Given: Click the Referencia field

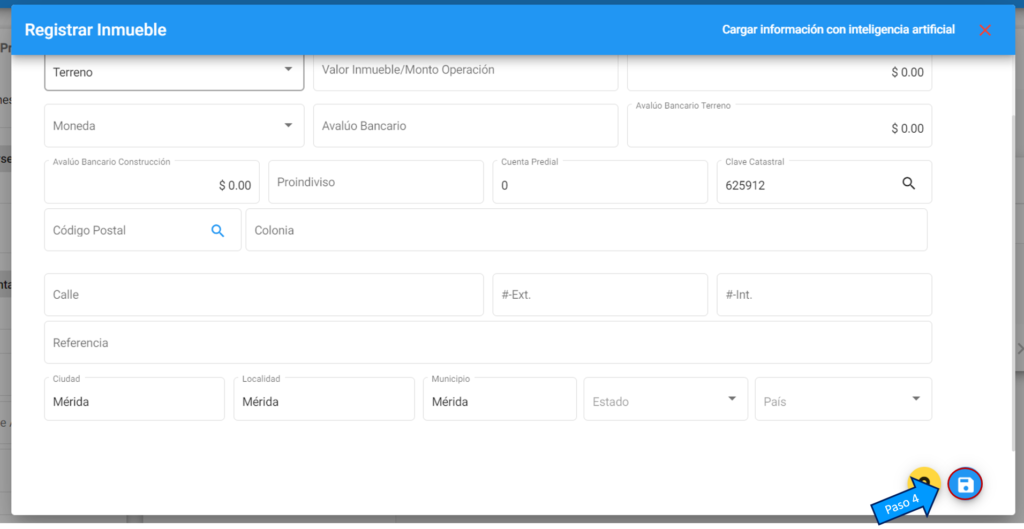Looking at the screenshot, I should 488,342.
